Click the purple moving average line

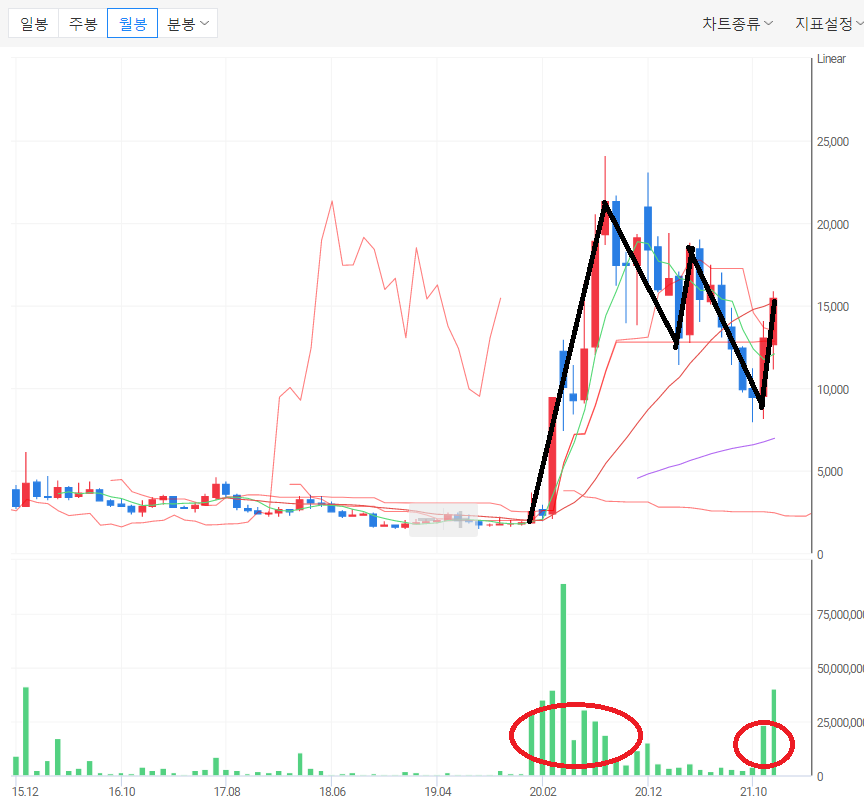click(x=705, y=456)
